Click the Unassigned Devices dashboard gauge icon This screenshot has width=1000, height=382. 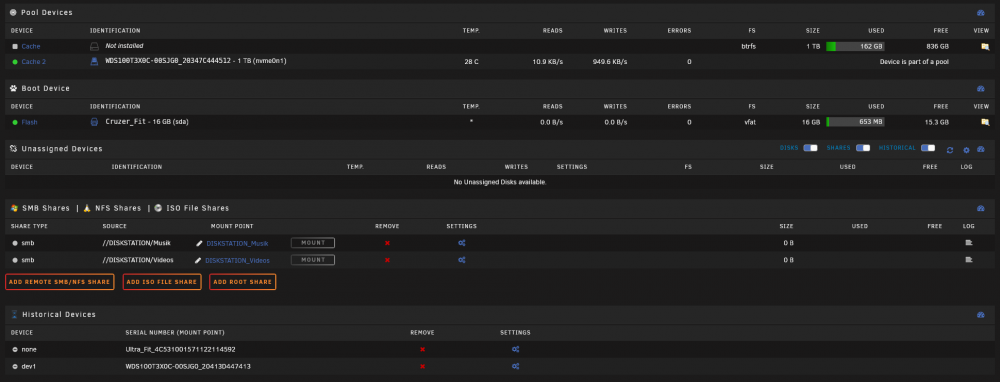click(x=981, y=149)
